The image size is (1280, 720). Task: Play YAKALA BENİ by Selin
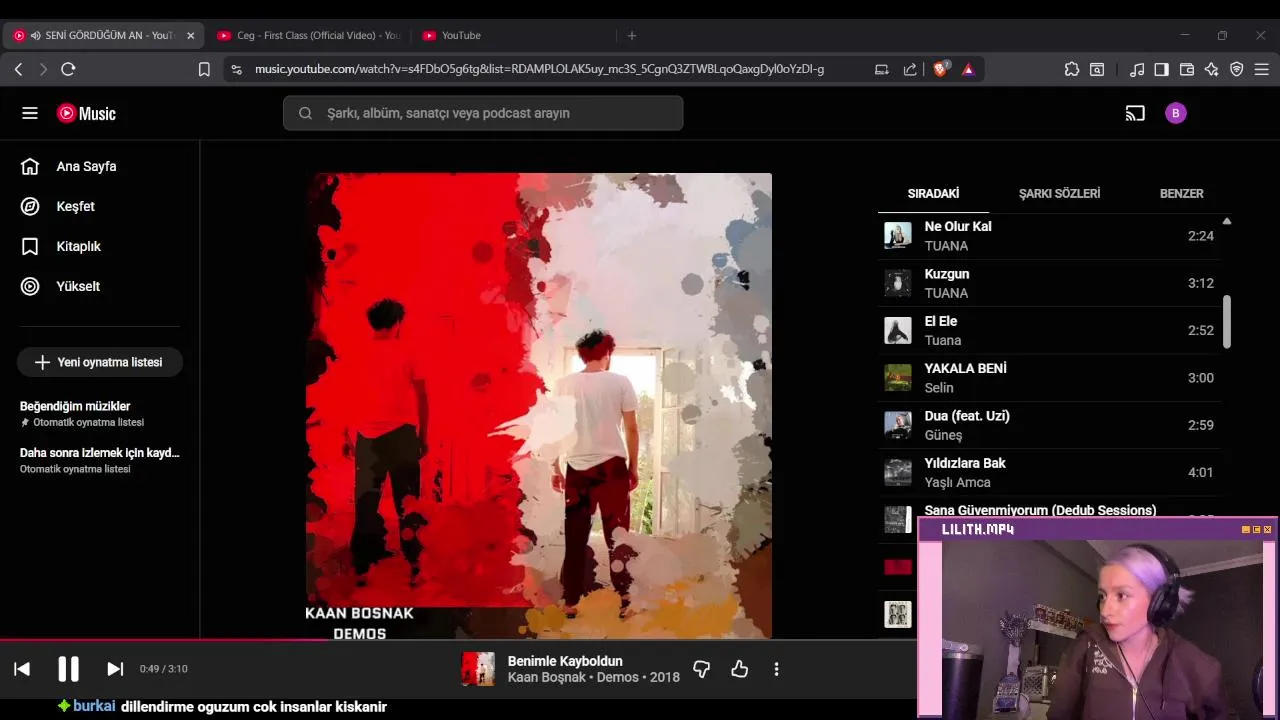[1049, 378]
